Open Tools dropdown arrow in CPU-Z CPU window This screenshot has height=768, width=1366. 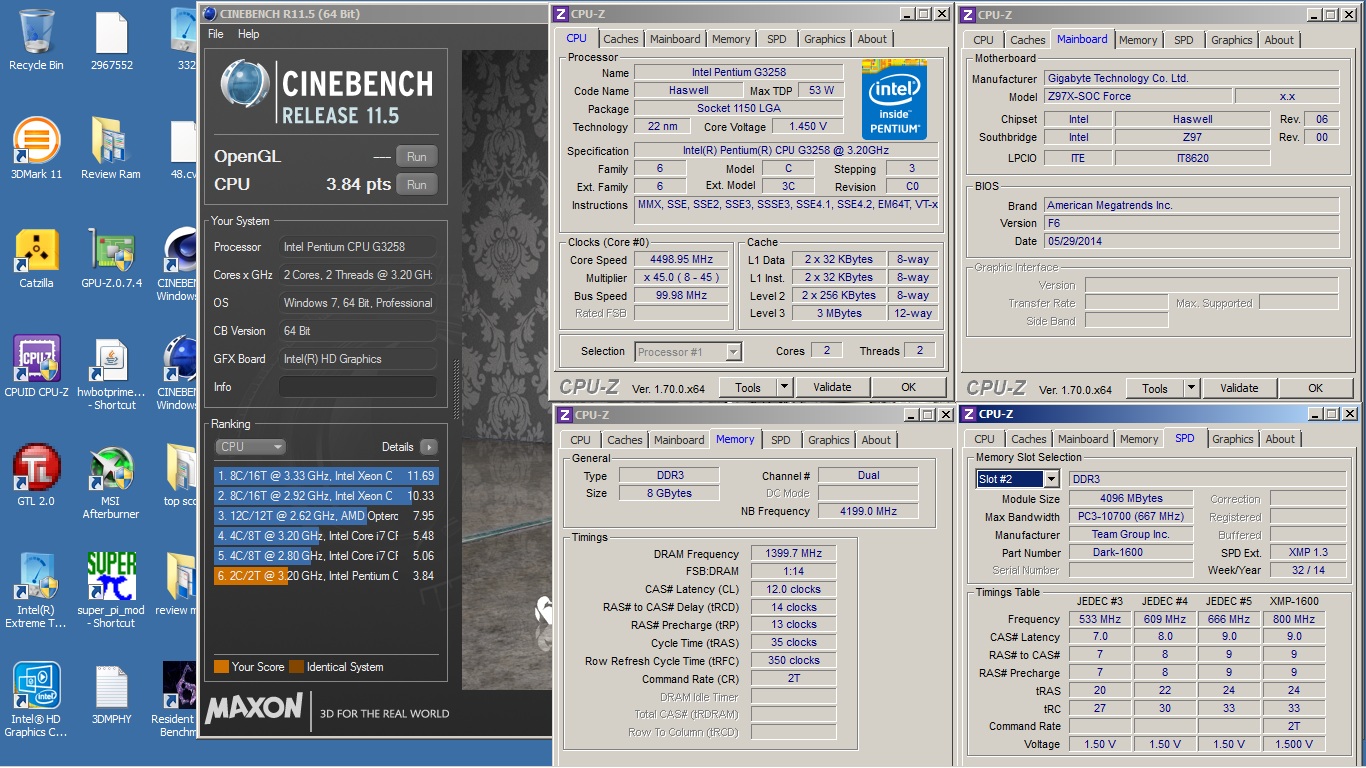tap(784, 387)
